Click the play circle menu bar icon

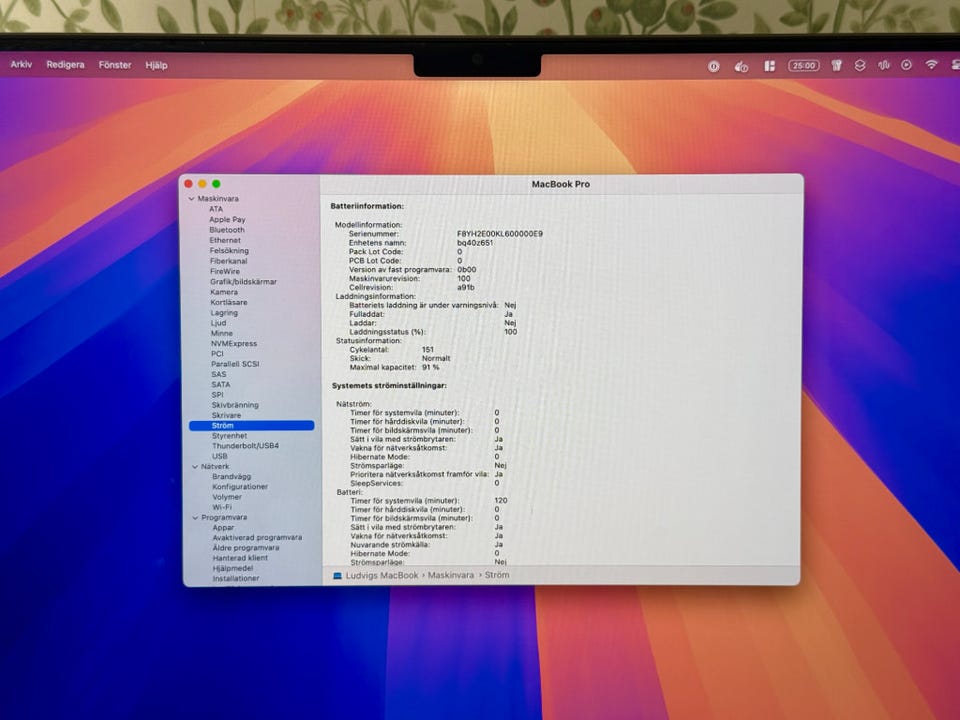[907, 66]
